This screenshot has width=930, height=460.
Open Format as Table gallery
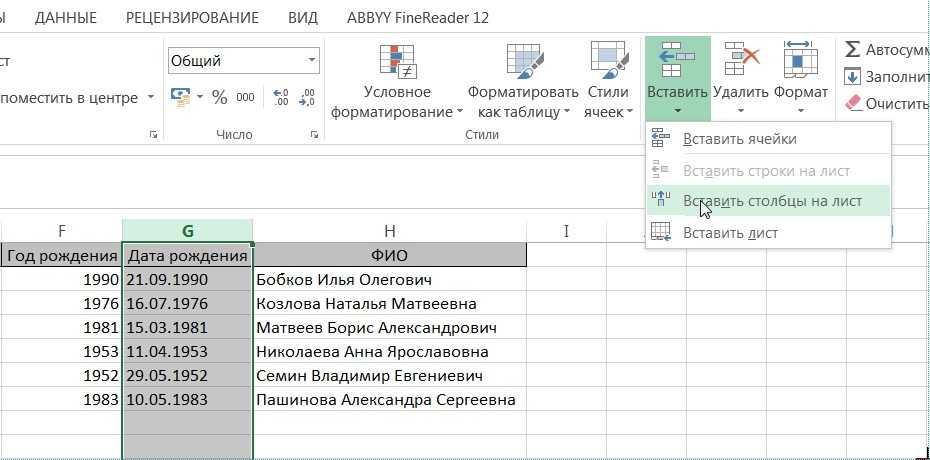click(524, 63)
